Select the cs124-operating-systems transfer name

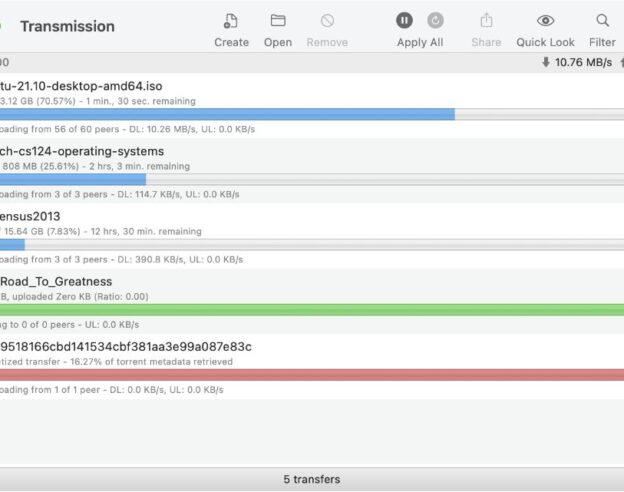(82, 151)
